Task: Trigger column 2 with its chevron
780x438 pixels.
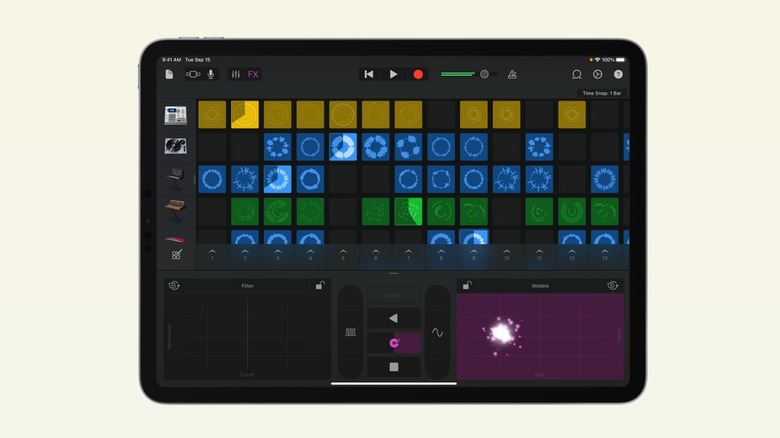Action: click(245, 254)
